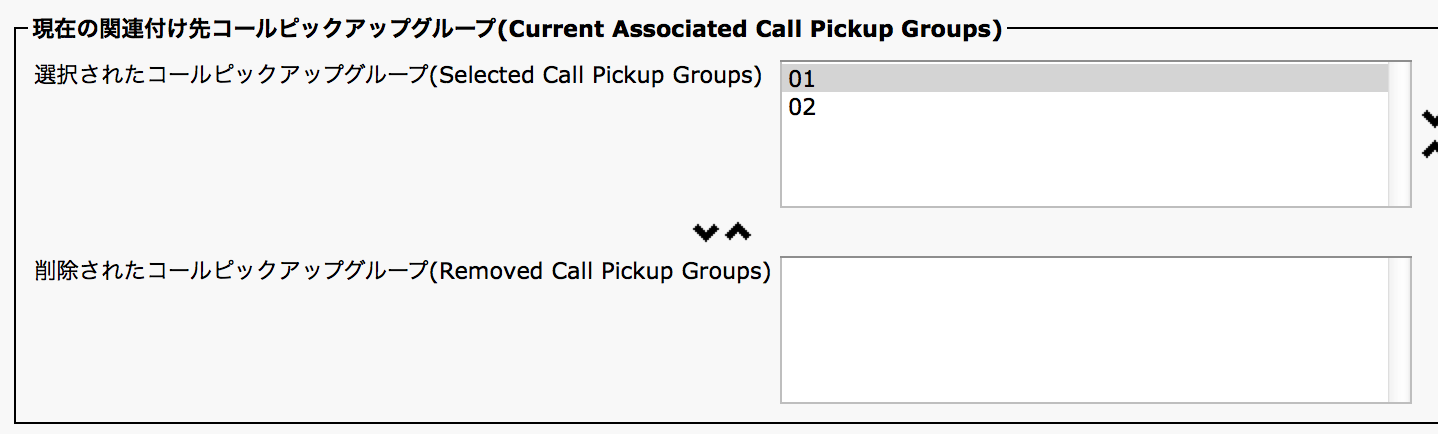Click the top of the Selected list scrollbar

(1399, 72)
